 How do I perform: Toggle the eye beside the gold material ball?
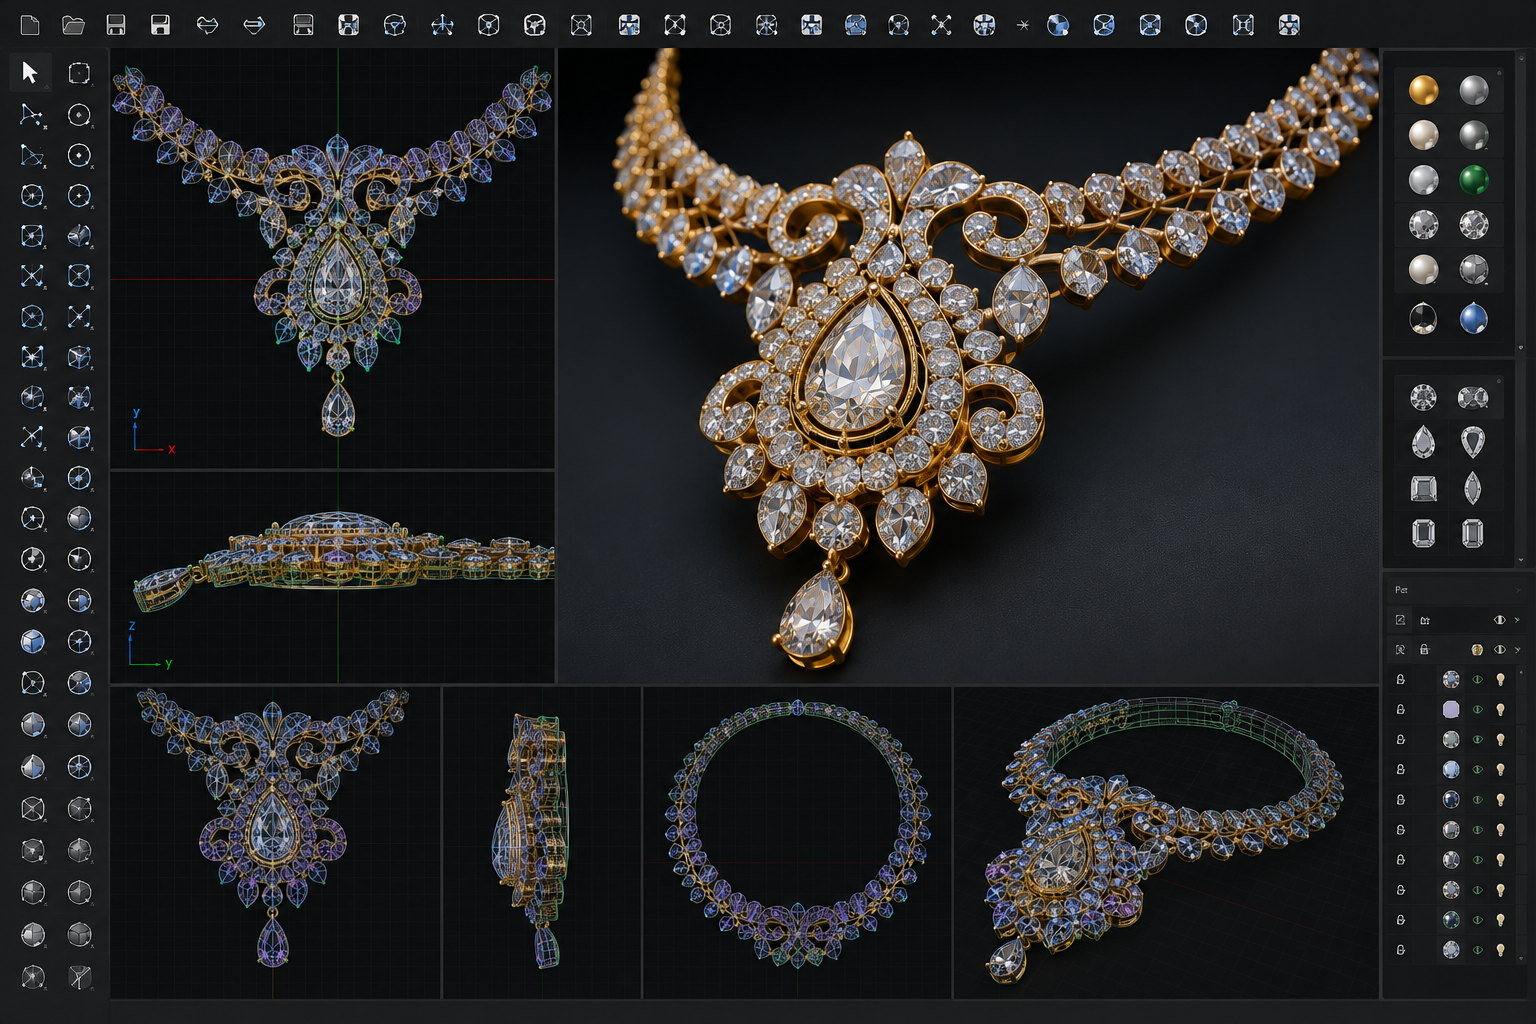(1499, 650)
